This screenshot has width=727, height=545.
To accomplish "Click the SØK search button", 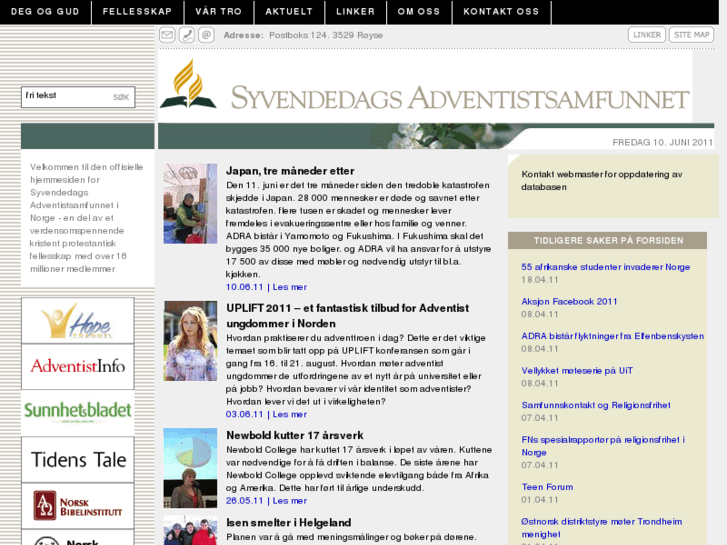I will 121,97.
